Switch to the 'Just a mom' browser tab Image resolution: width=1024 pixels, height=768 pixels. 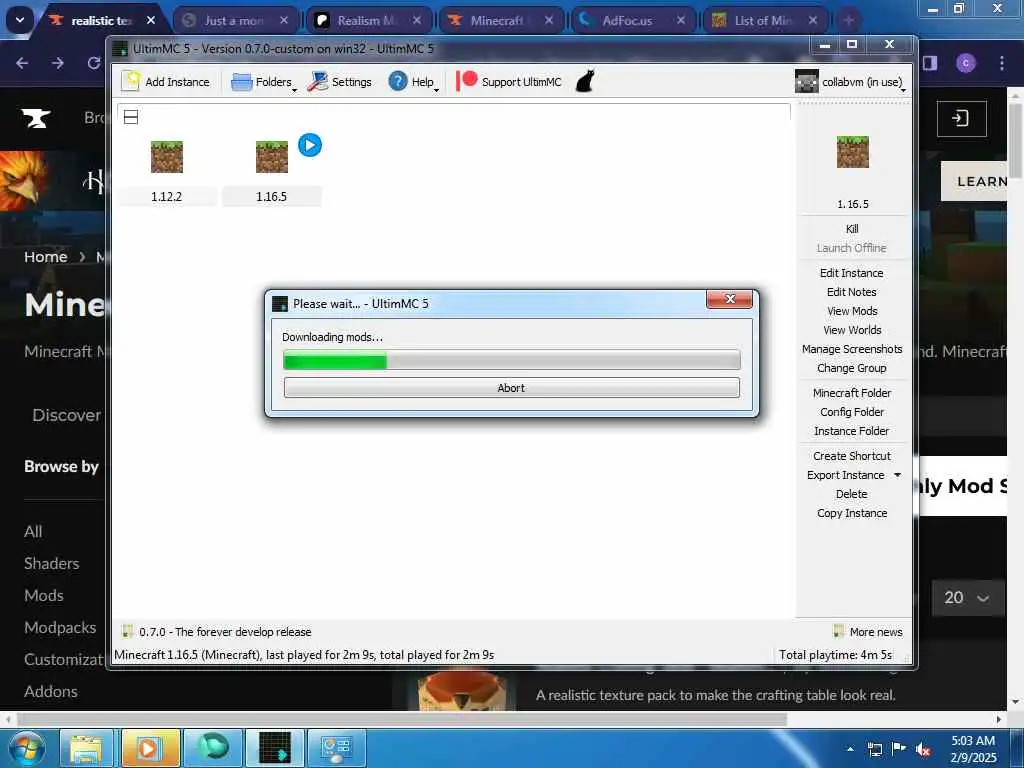point(234,21)
